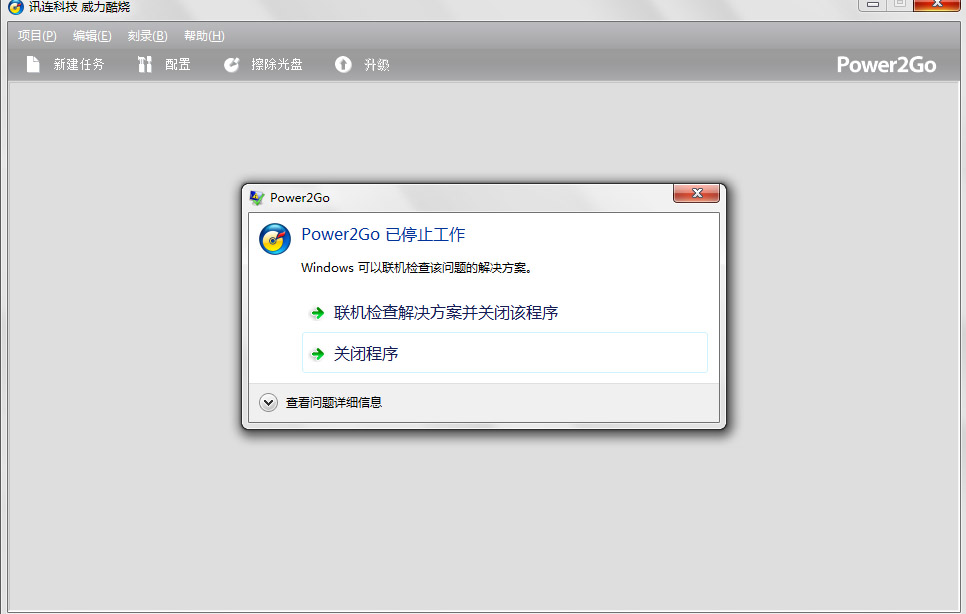The height and width of the screenshot is (614, 966).
Task: Click the 擦除光盘 disc icon
Action: [231, 64]
